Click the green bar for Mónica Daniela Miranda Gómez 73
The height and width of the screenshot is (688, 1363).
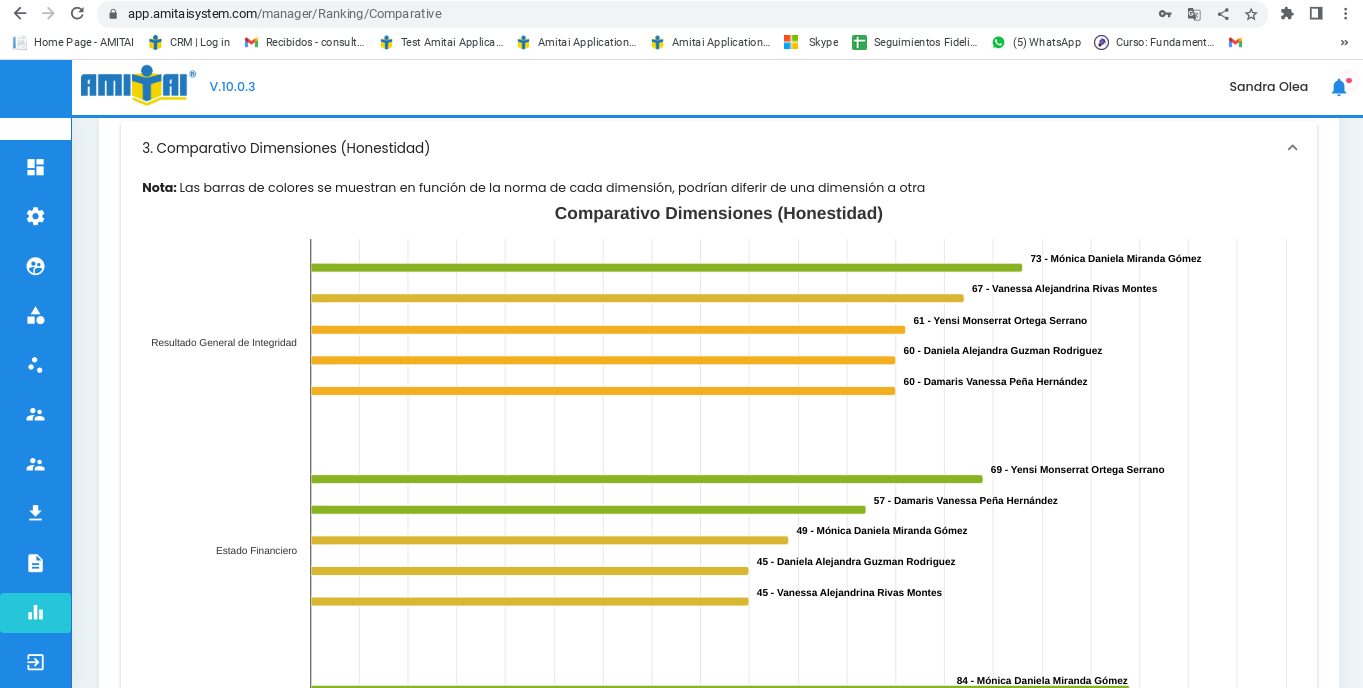(666, 268)
